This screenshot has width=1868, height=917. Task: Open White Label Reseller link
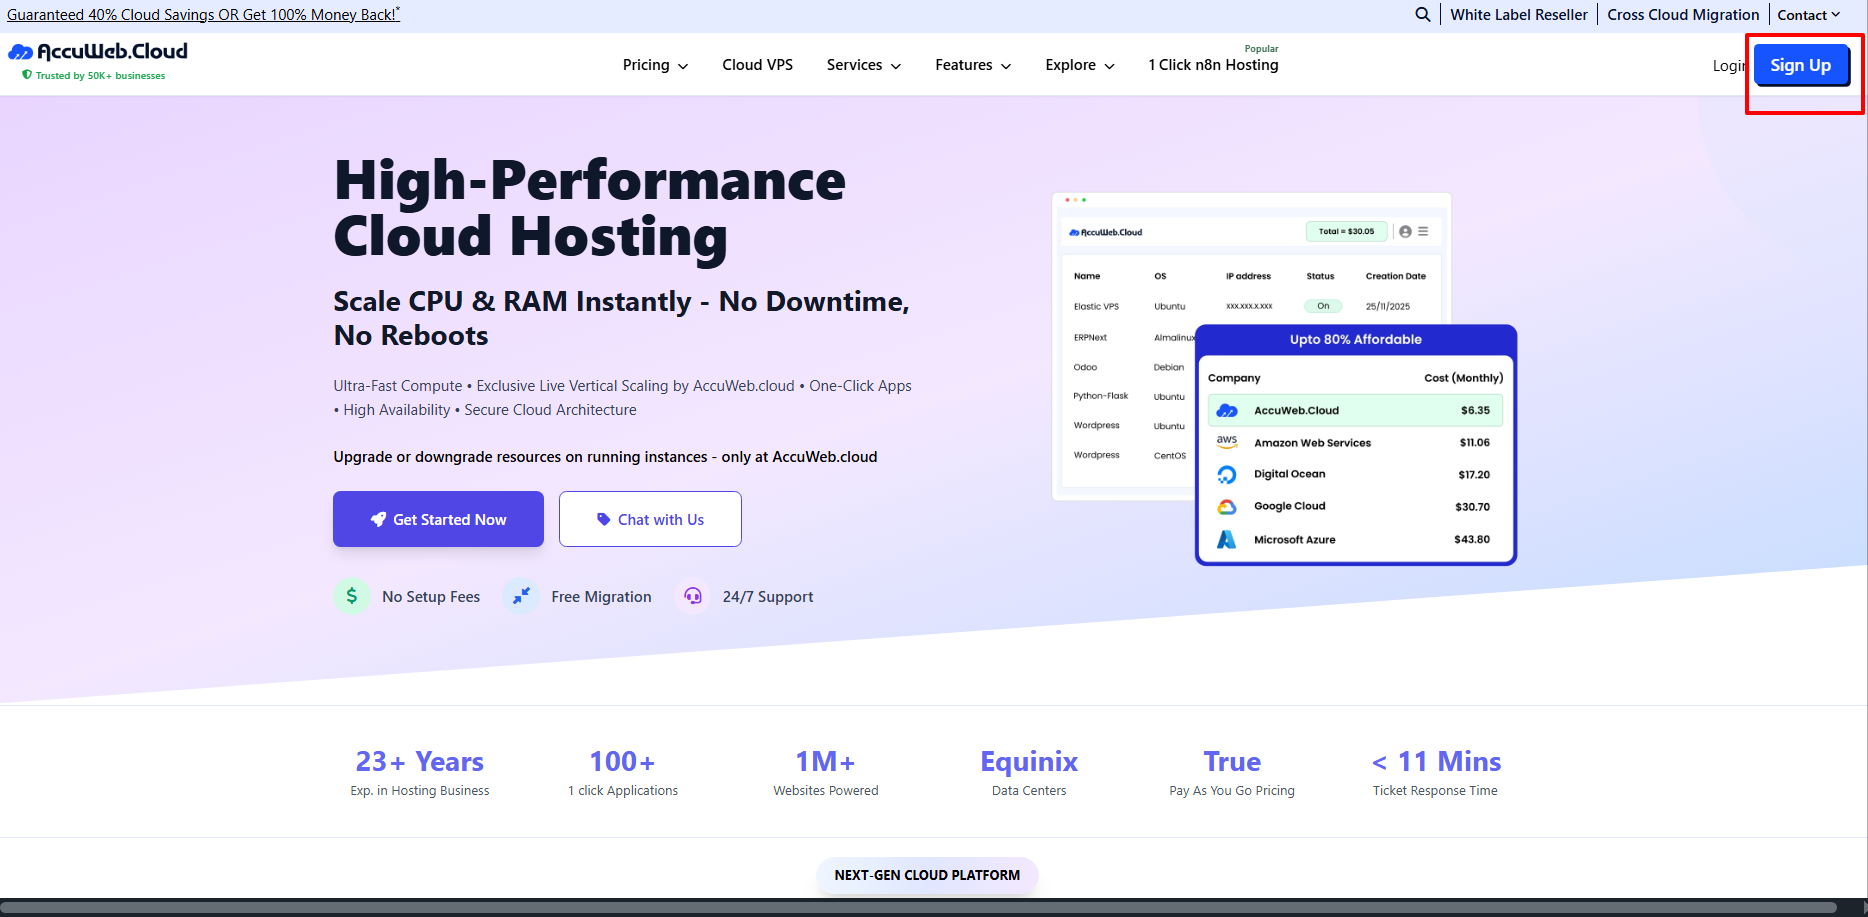[x=1519, y=15]
